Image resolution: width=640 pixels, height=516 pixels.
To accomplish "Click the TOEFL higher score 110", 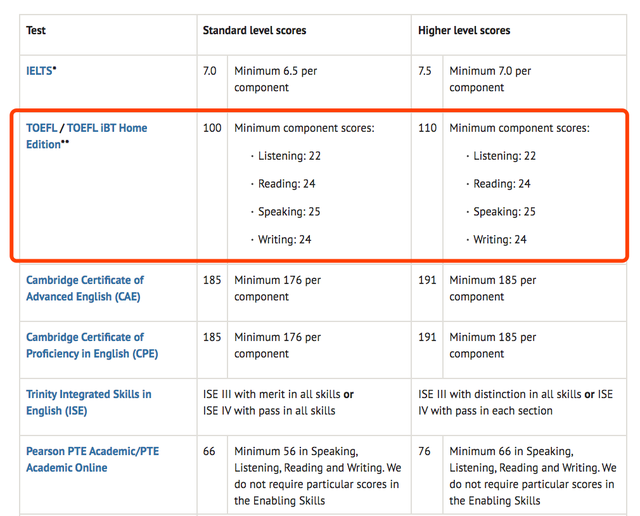I will 428,128.
